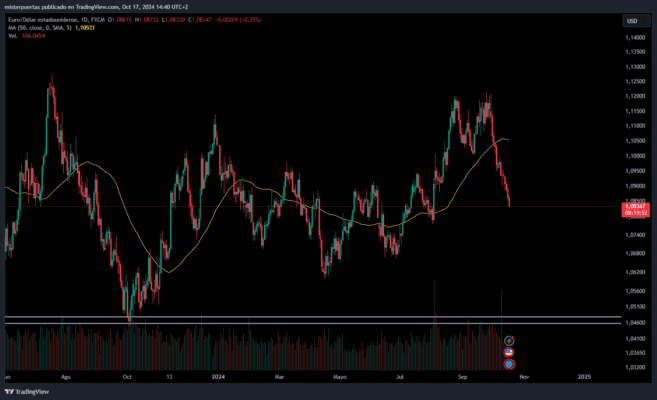657x400 pixels.
Task: Click the 1,12000 level on price axis
Action: tap(633, 96)
